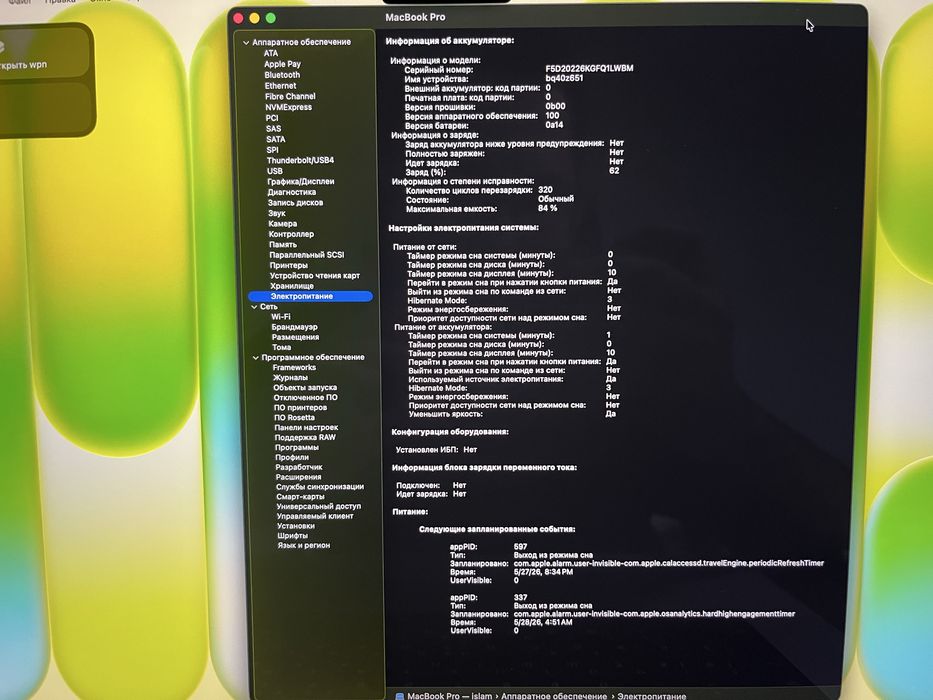Select Тома in the sidebar
933x700 pixels.
(281, 348)
